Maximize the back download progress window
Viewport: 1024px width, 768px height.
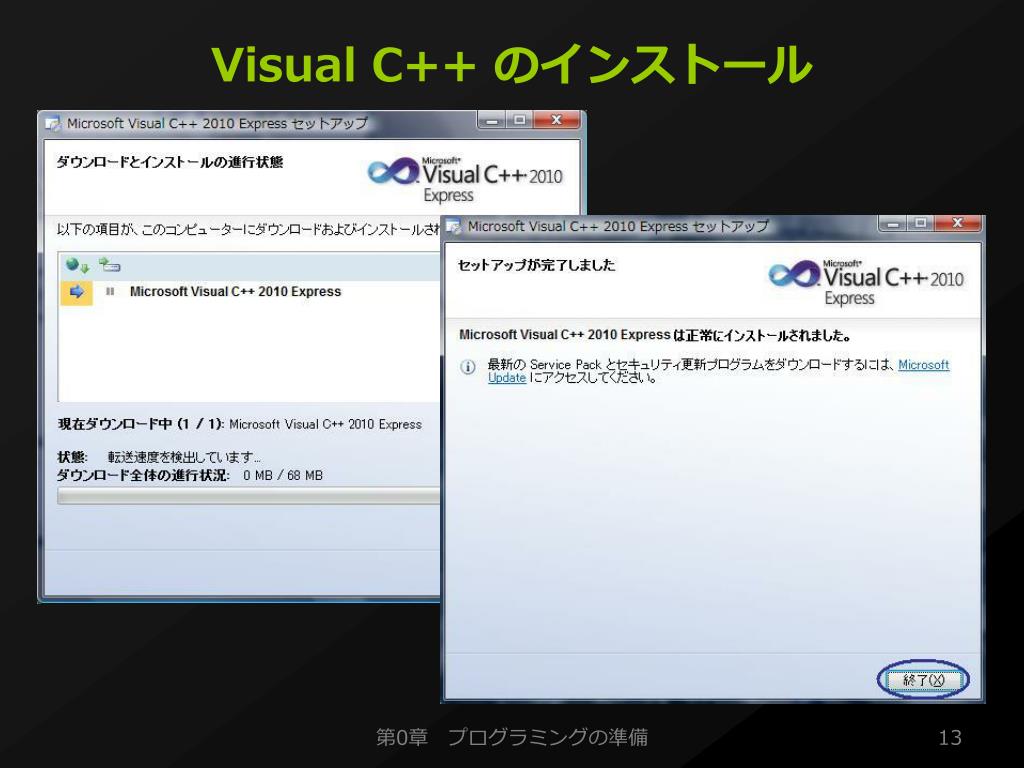[x=520, y=120]
